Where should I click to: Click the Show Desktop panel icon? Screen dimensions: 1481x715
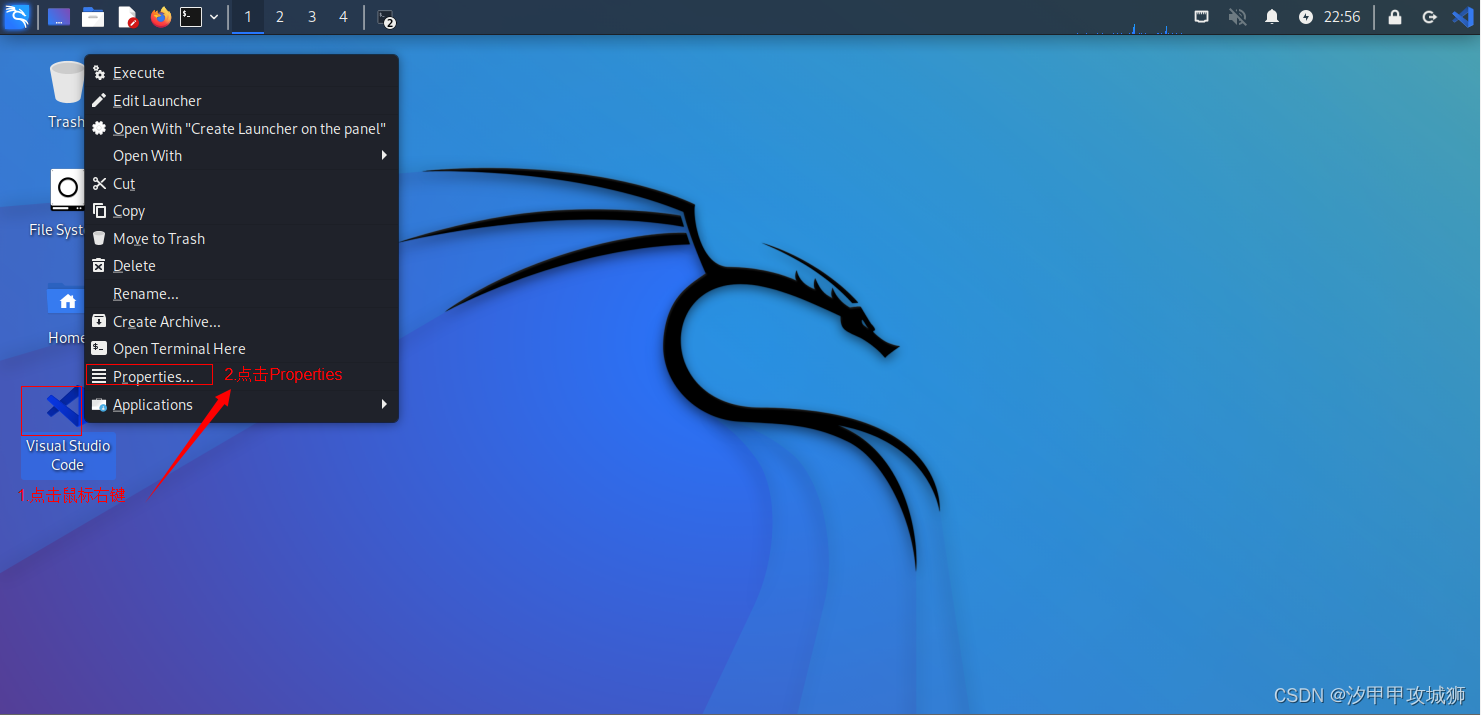tap(59, 17)
